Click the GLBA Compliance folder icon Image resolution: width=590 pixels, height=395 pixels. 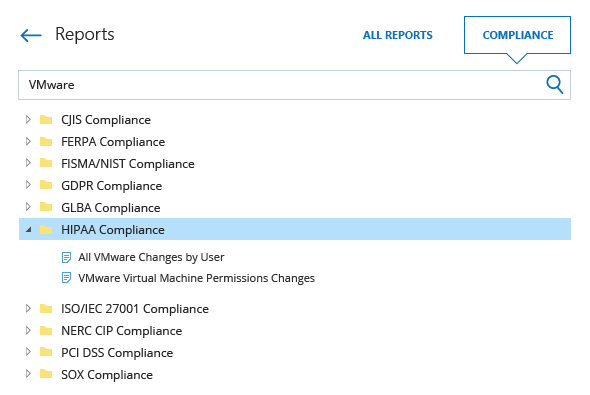pos(46,207)
